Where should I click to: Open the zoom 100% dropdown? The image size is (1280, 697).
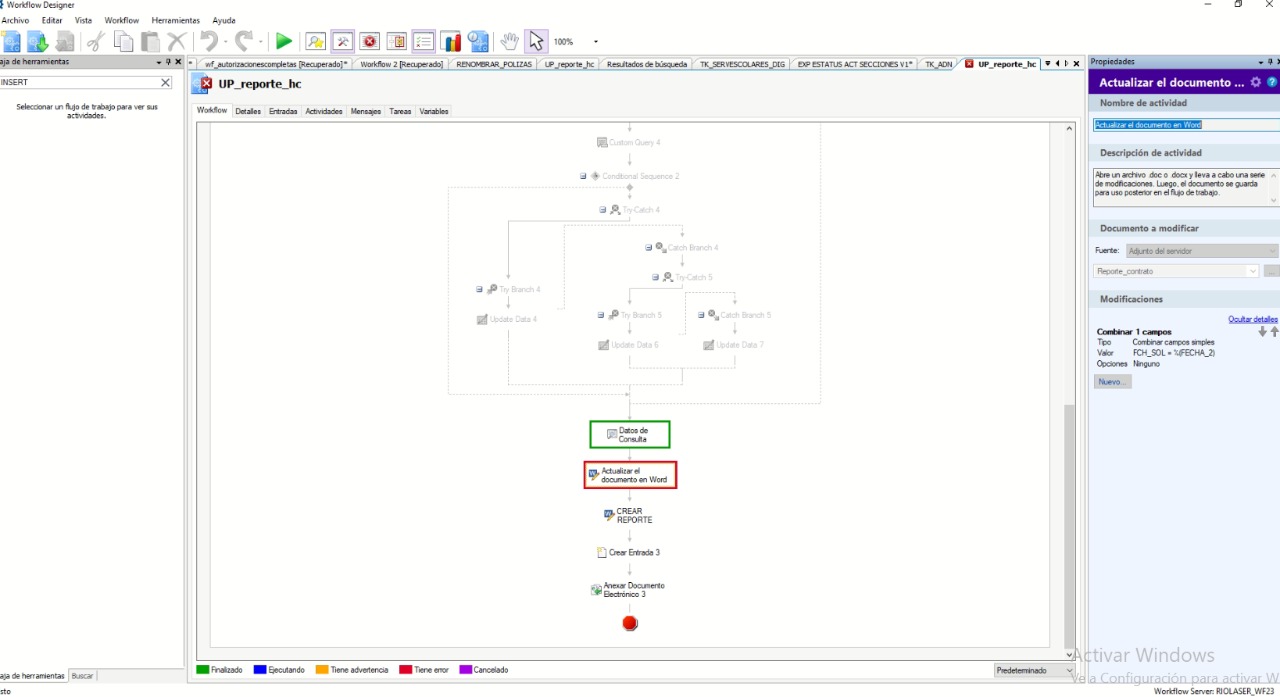point(596,42)
